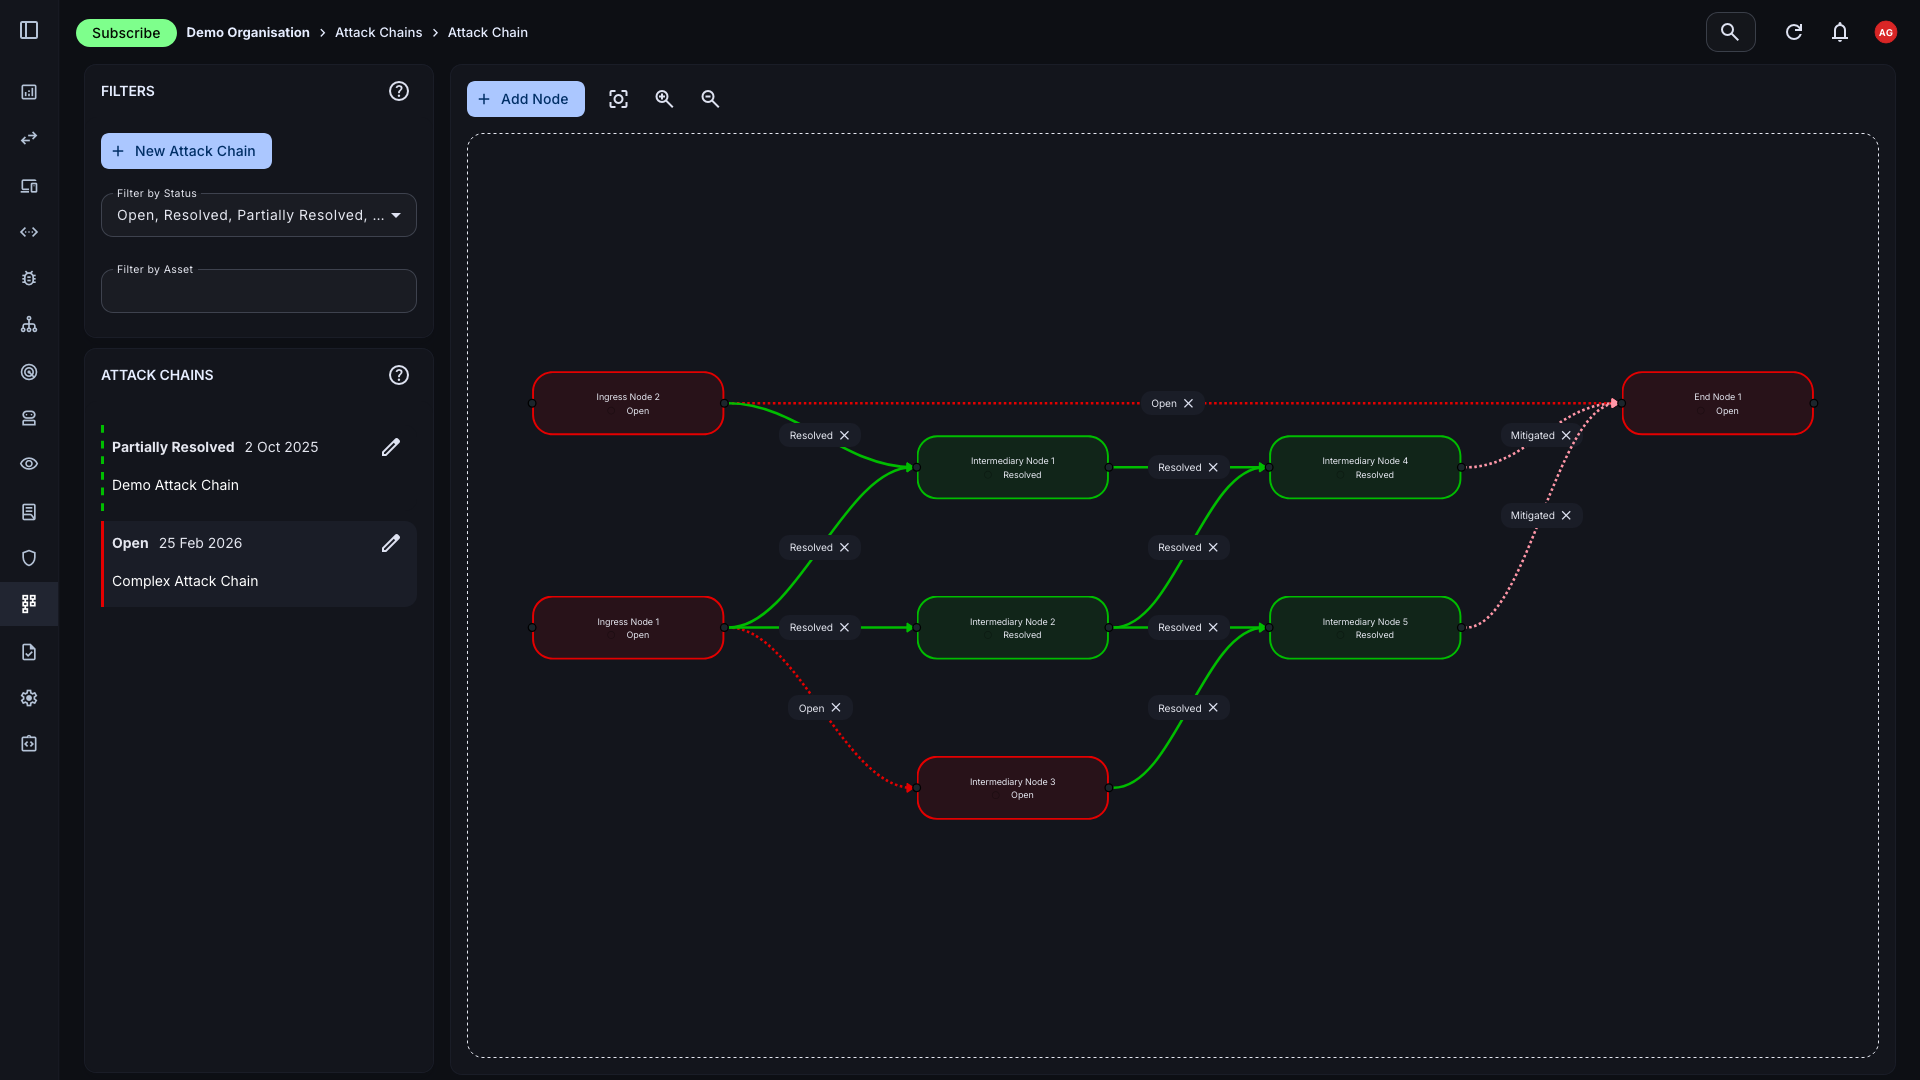Open the bug scanning icon in left sidebar
Viewport: 1920px width, 1080px height.
pyautogui.click(x=29, y=278)
